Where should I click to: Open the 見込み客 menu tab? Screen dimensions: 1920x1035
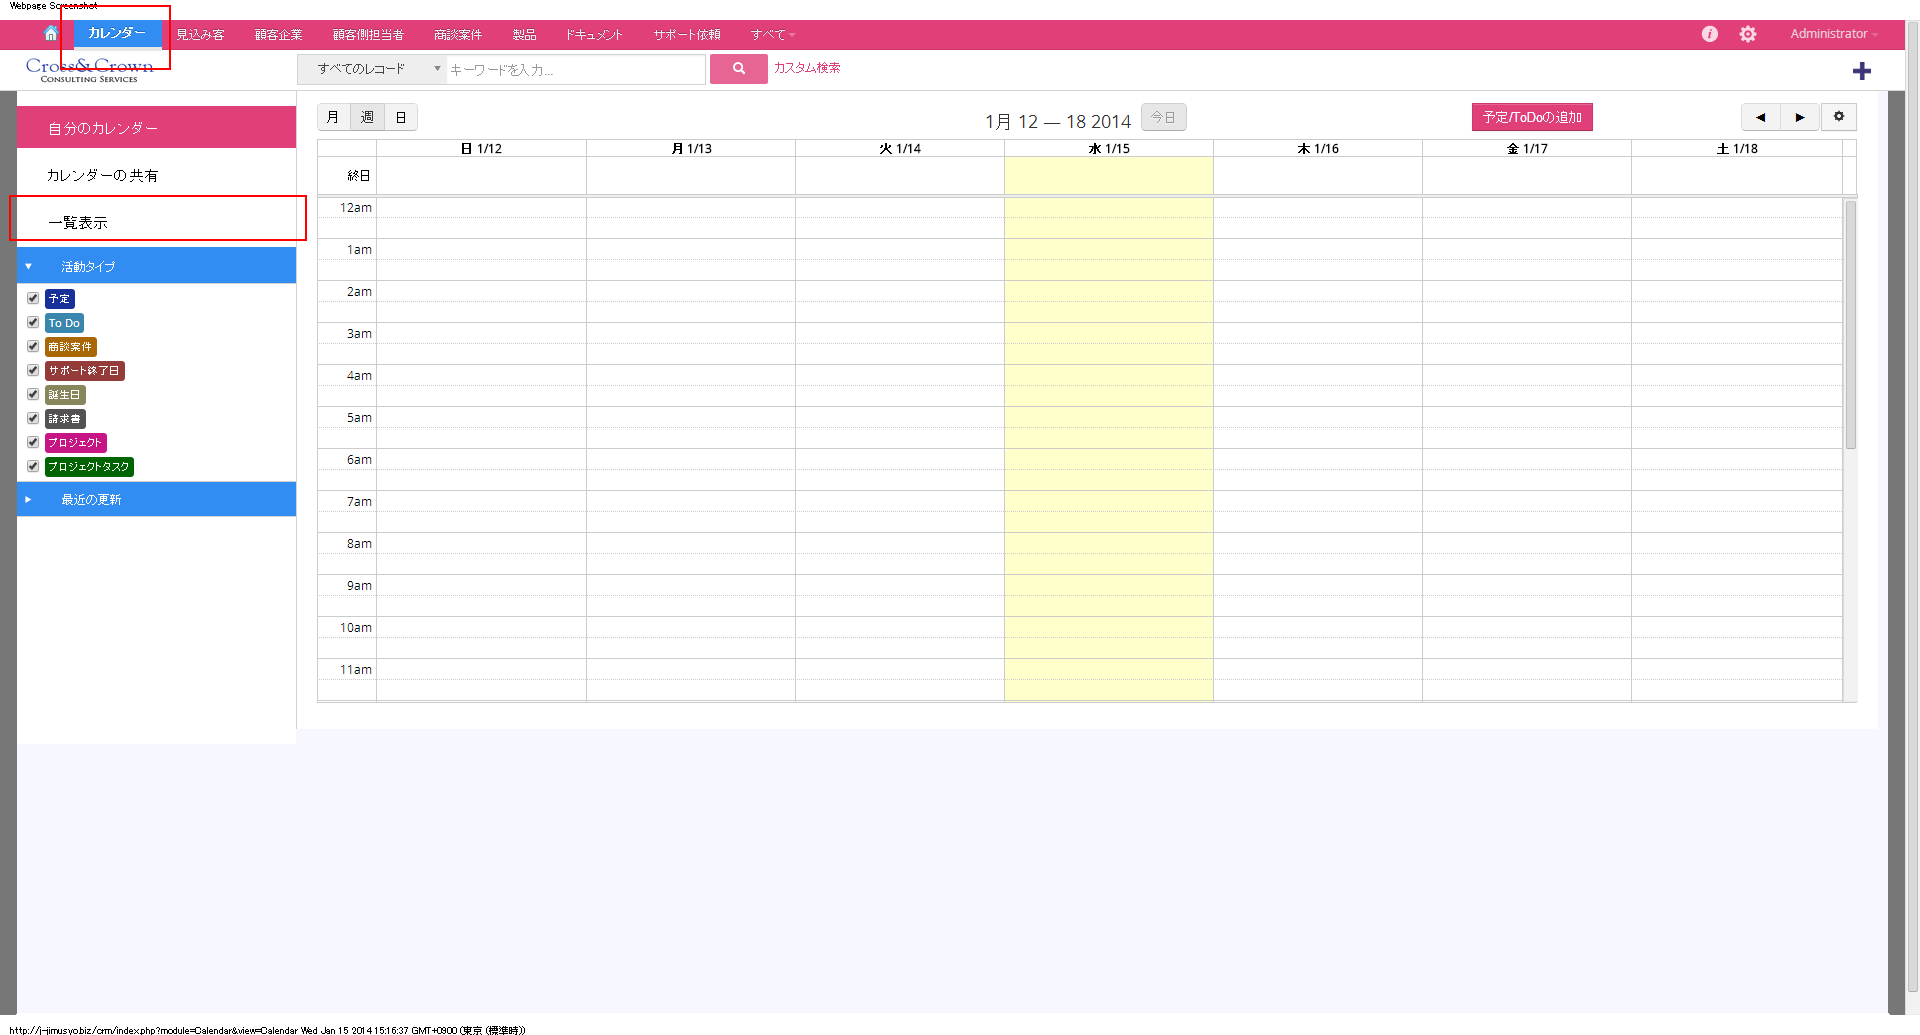point(200,35)
